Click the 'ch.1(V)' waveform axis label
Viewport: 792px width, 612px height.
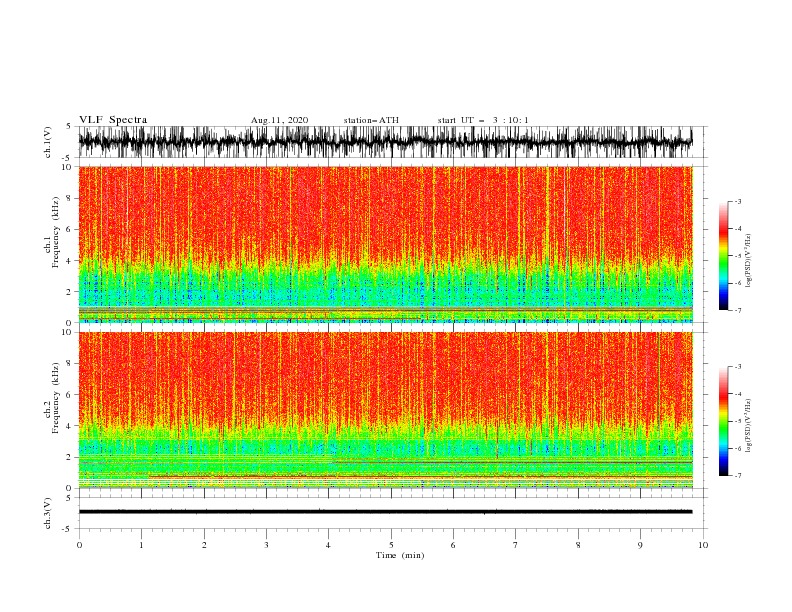coord(48,142)
